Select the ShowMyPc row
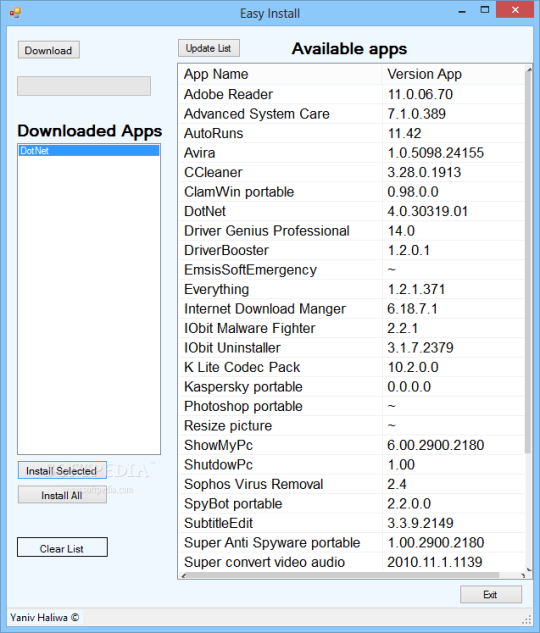The width and height of the screenshot is (540, 633). [352, 445]
